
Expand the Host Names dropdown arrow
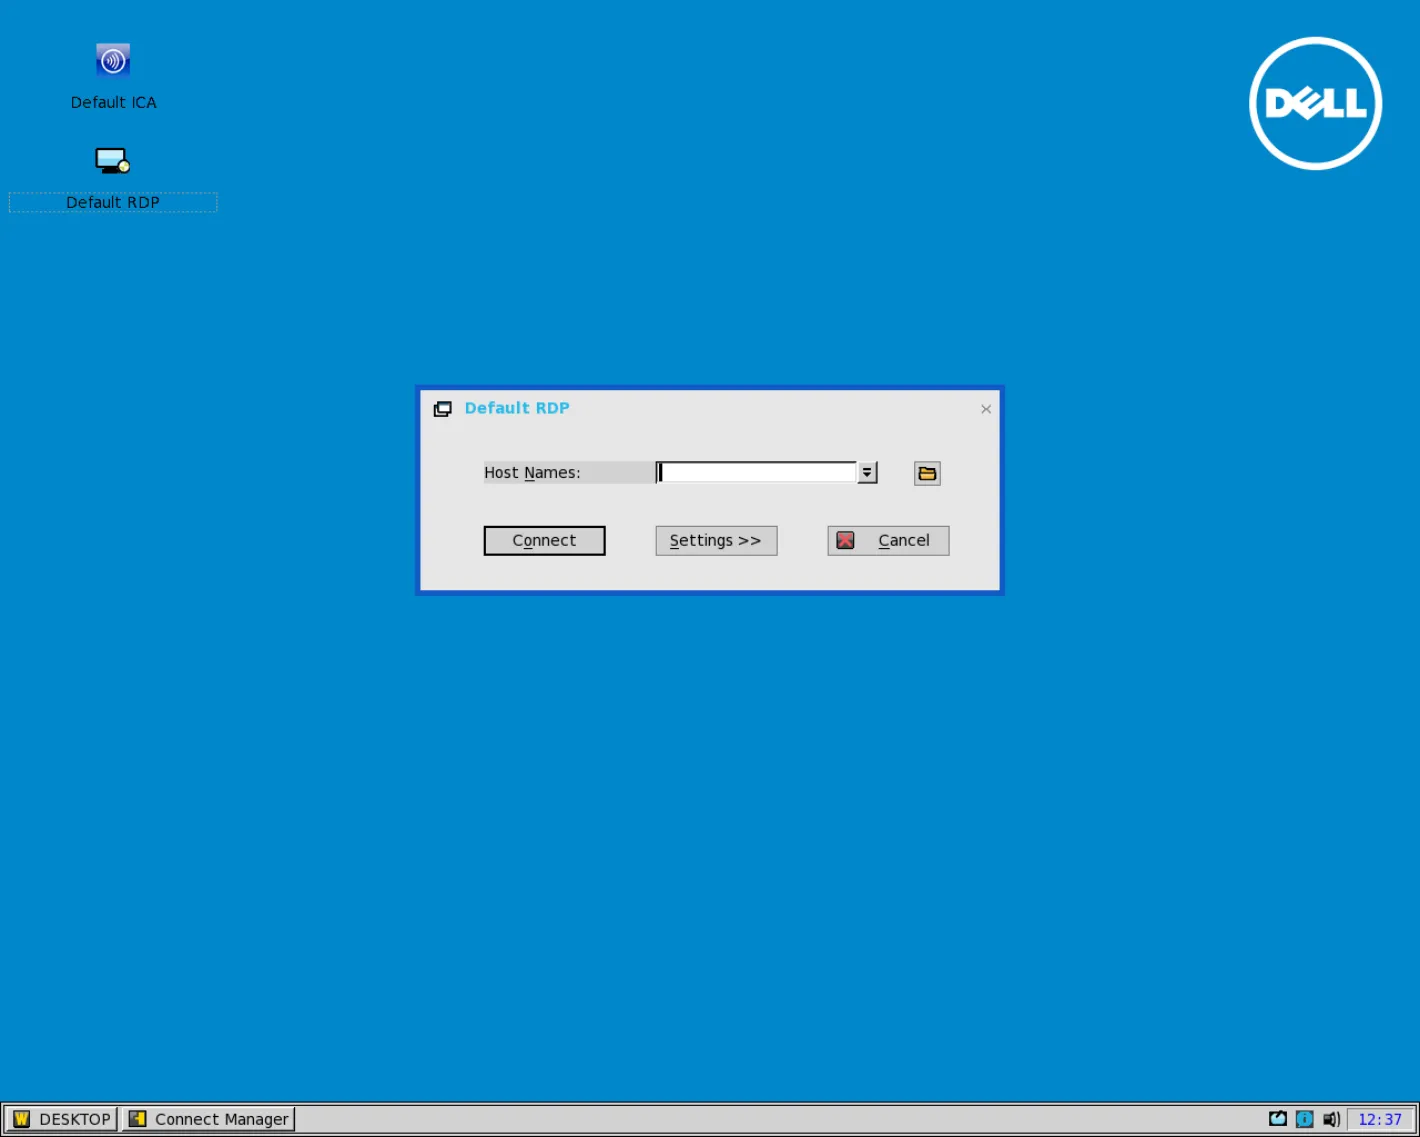tap(867, 473)
